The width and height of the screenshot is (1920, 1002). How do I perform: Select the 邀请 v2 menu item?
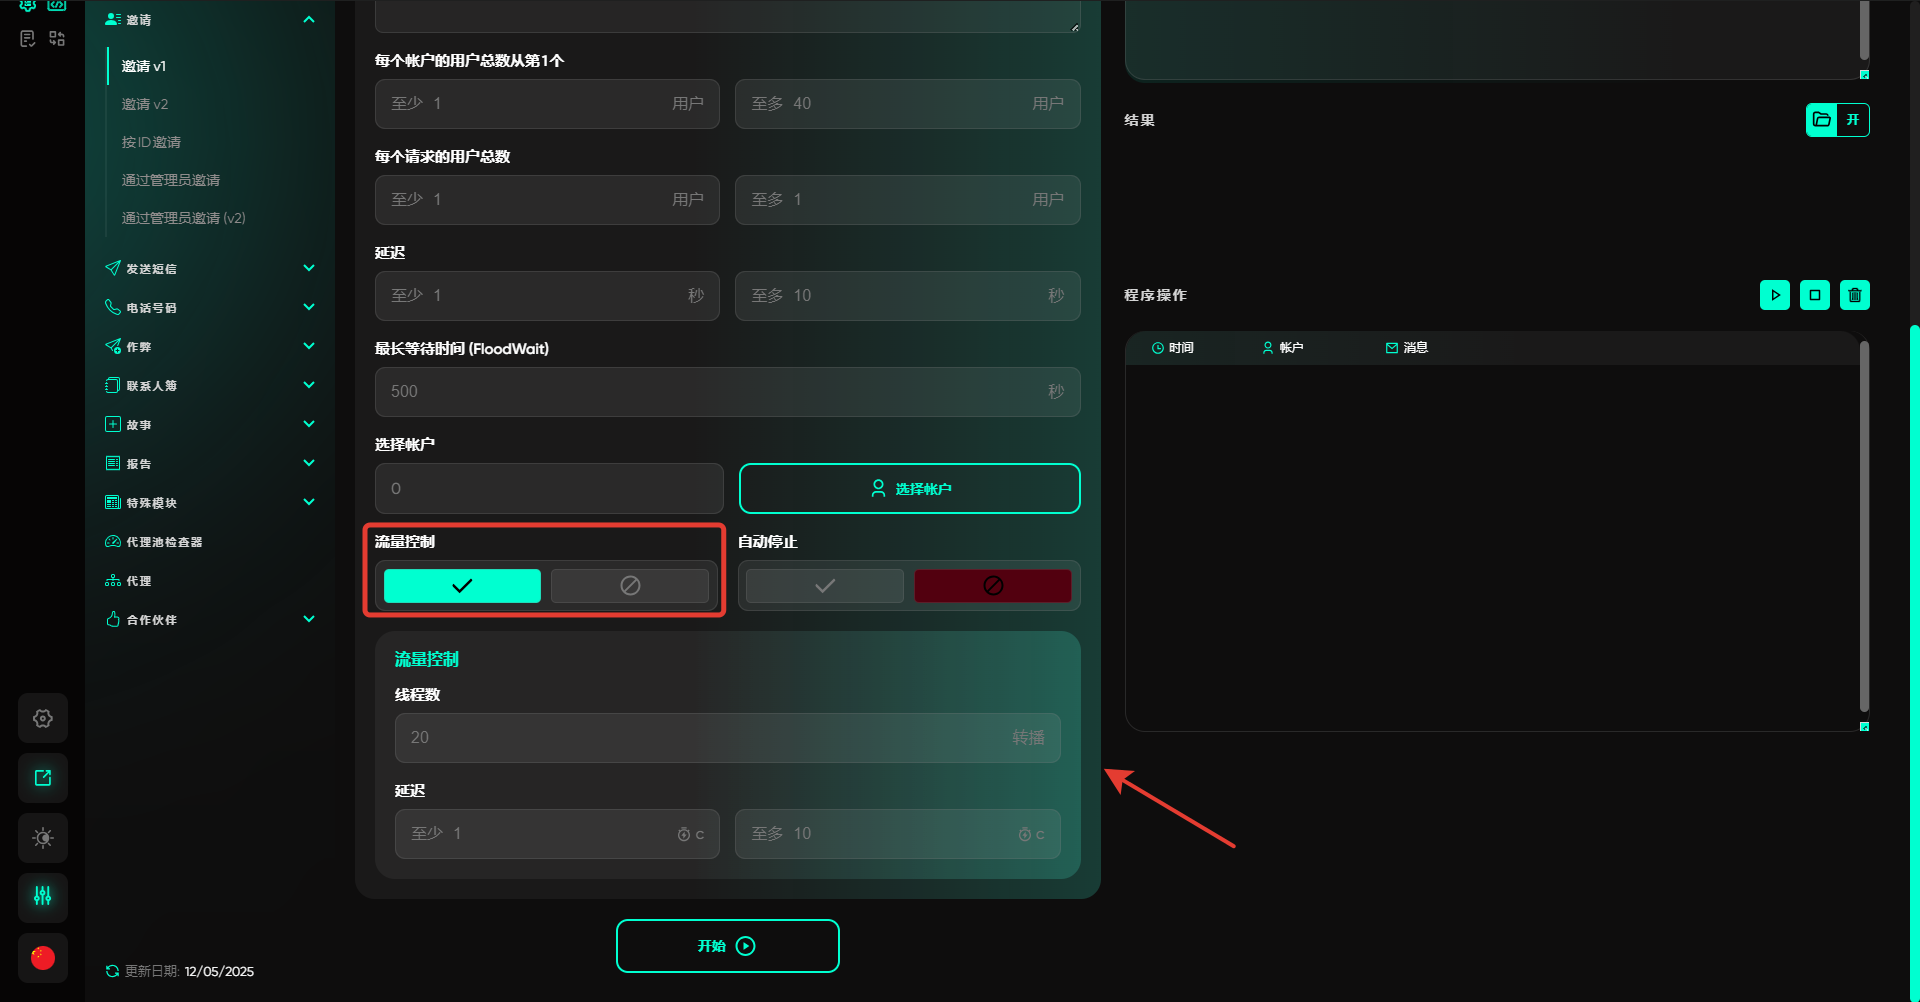point(145,104)
